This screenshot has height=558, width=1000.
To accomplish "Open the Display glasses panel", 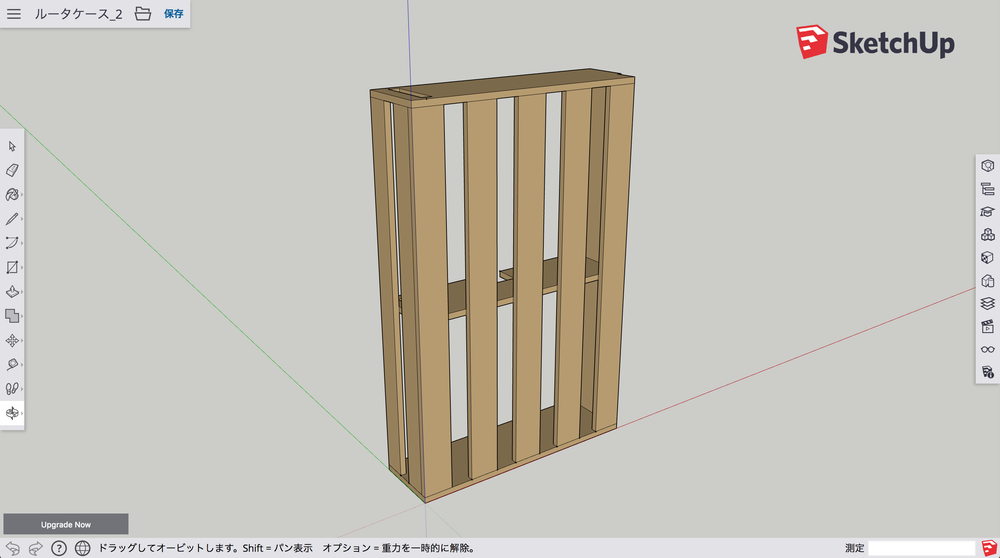I will (987, 349).
